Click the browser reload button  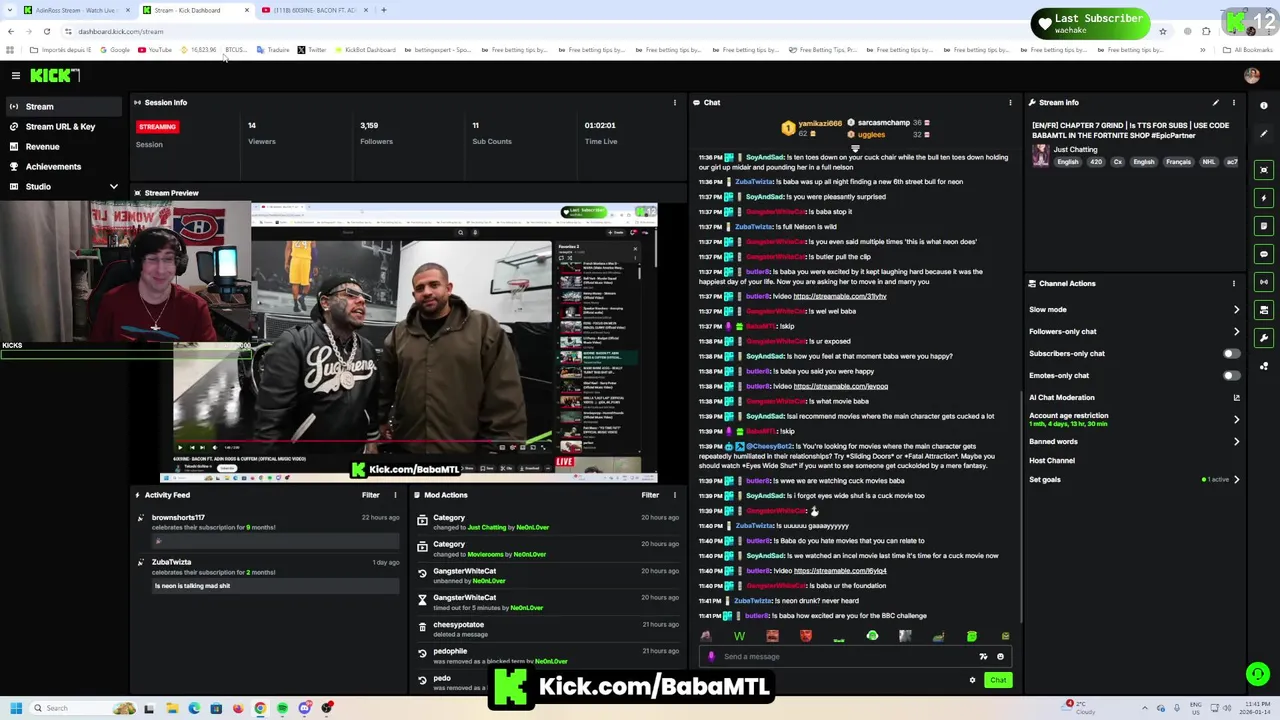tap(46, 31)
